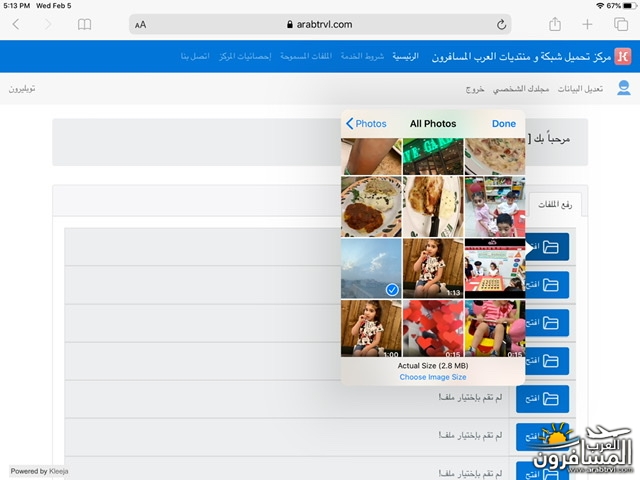Add new tab with plus icon
Screen dimensions: 640x480
tap(587, 24)
